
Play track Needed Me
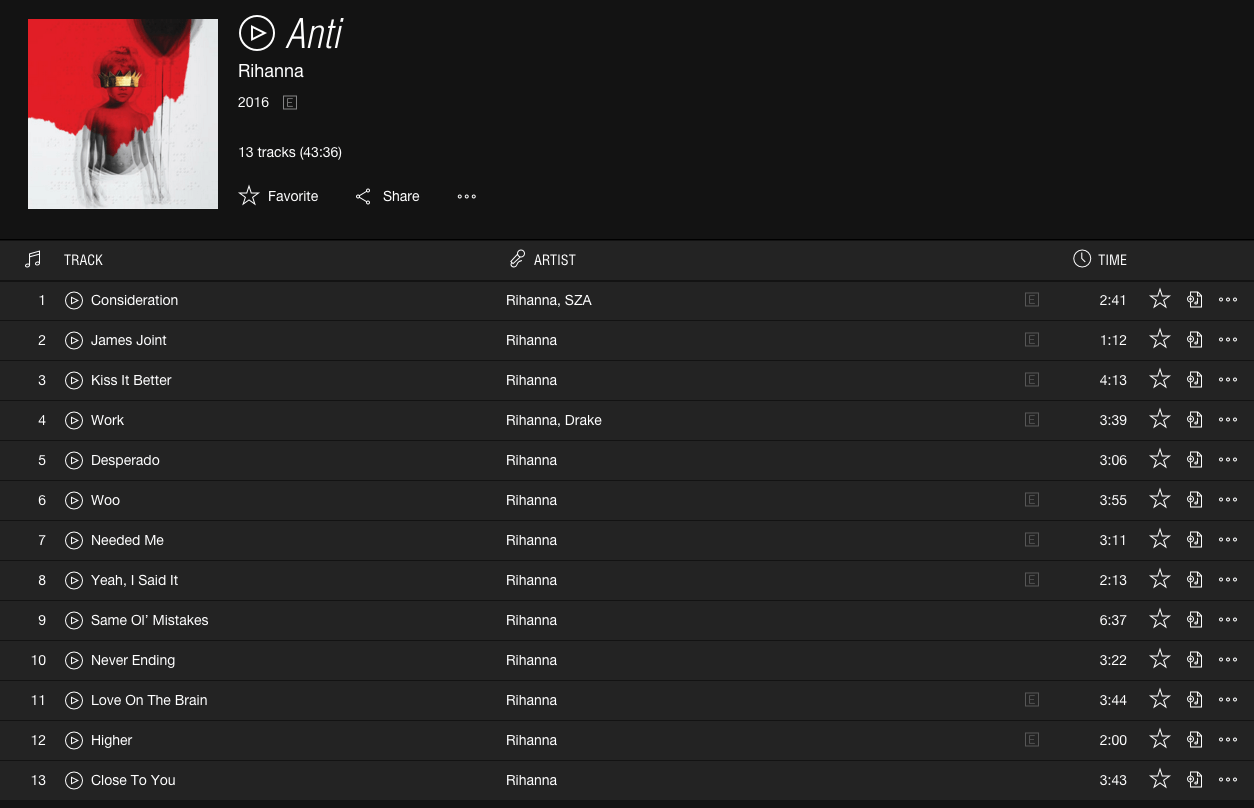(73, 540)
